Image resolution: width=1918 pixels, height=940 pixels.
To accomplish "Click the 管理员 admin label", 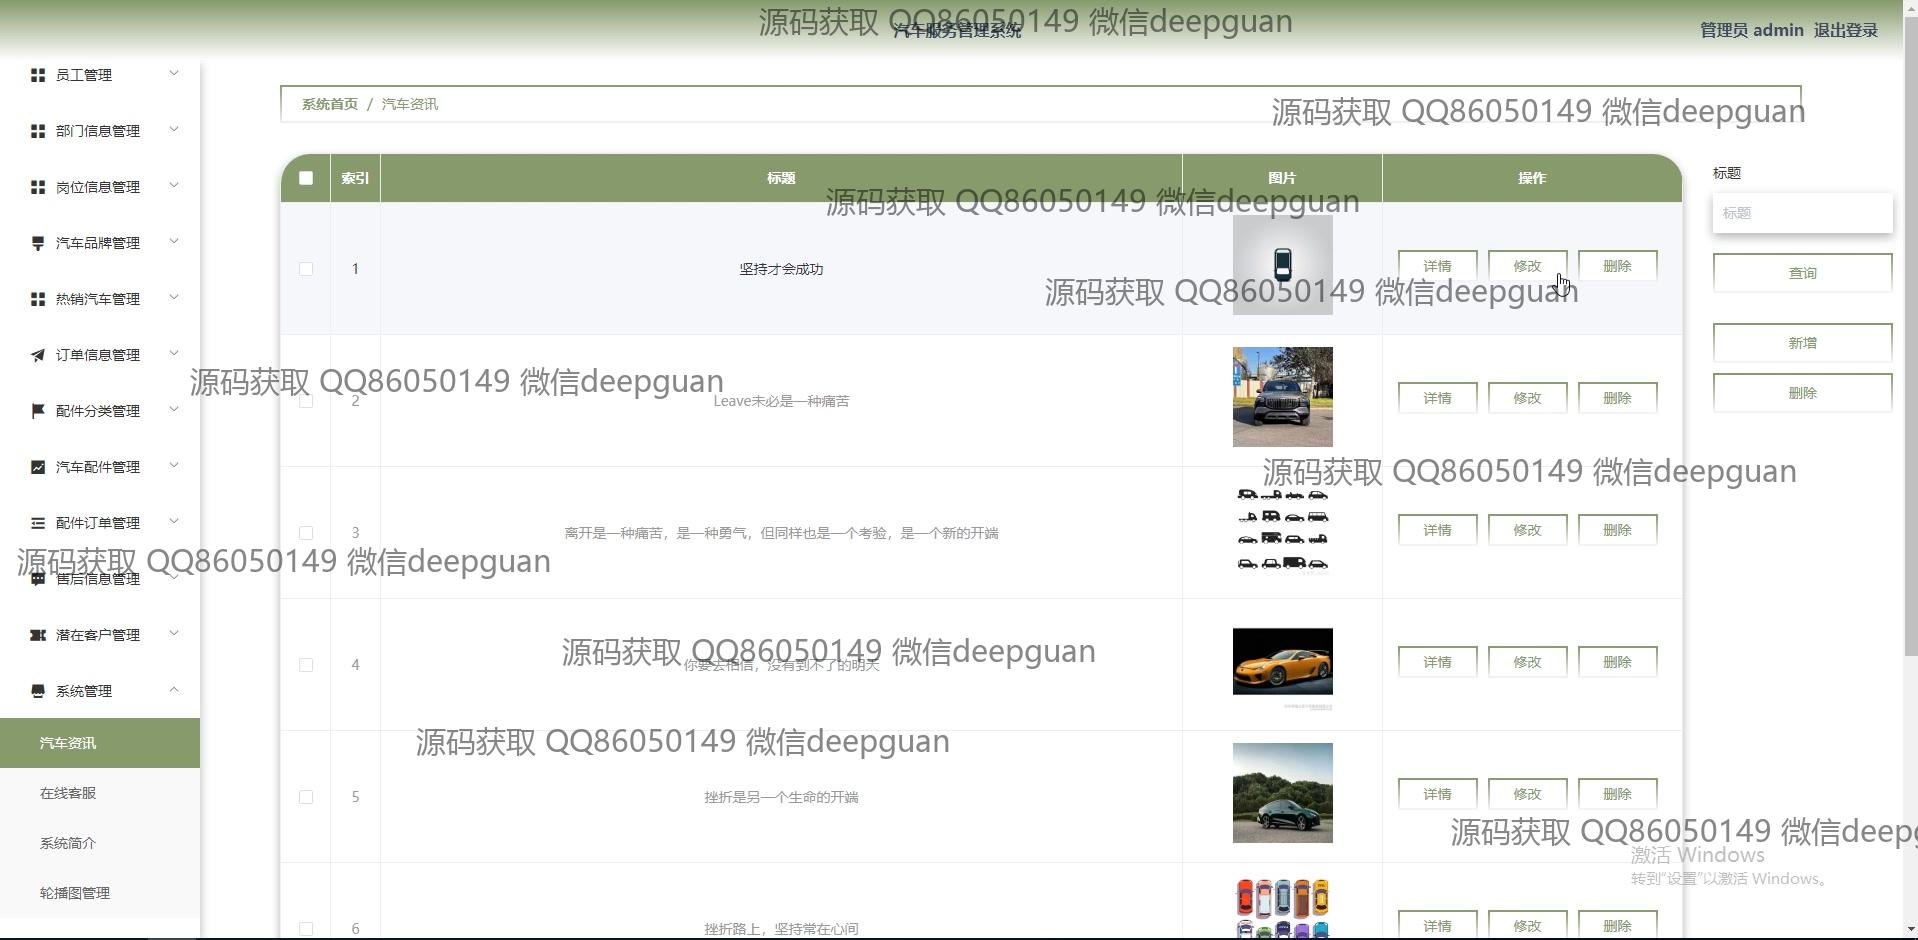I will pos(1751,30).
